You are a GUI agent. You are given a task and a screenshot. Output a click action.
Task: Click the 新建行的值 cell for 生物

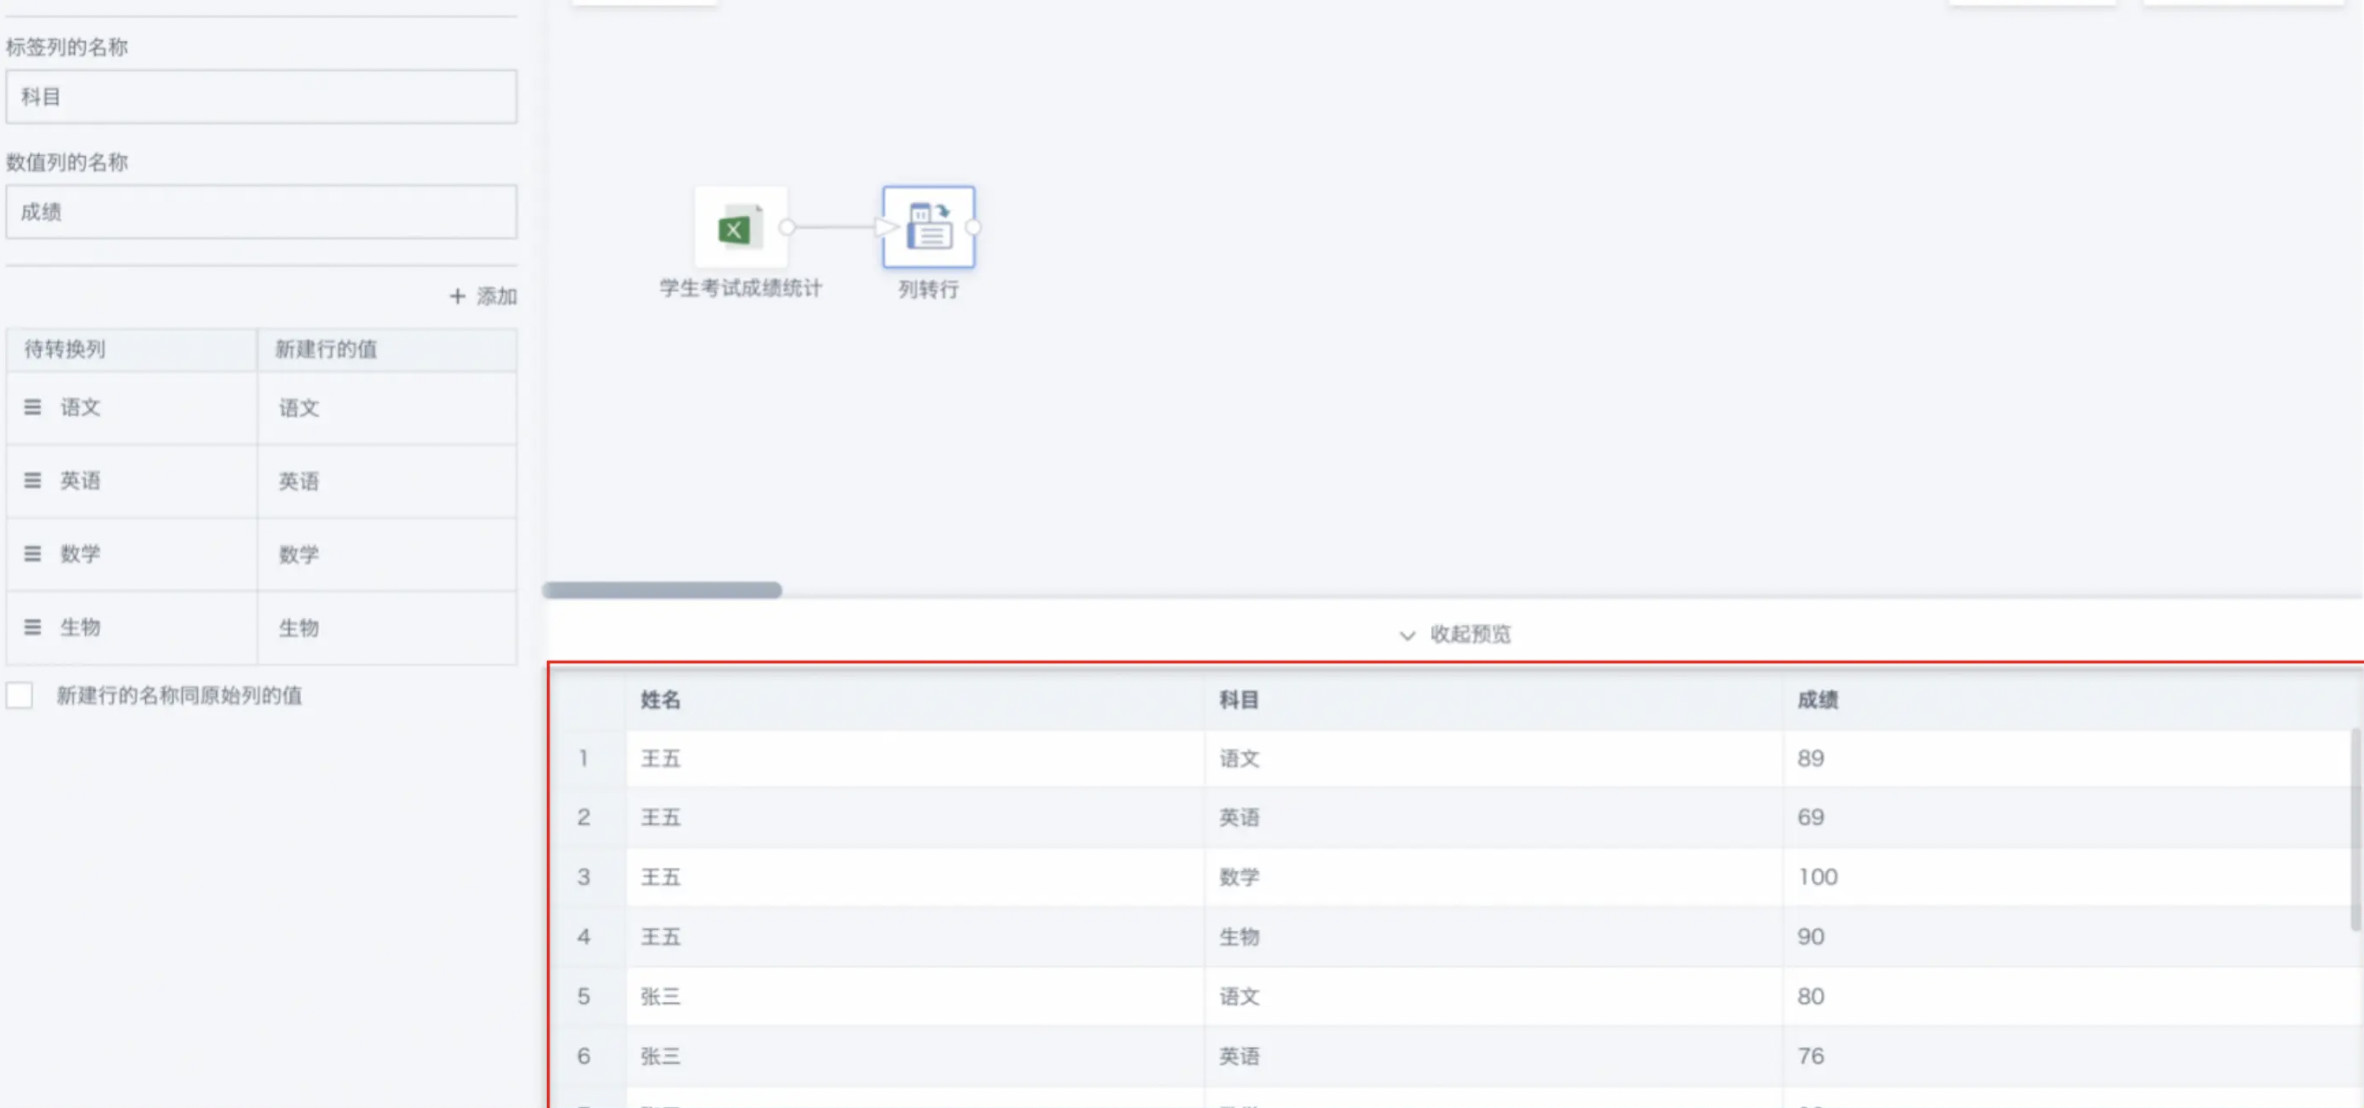[387, 628]
